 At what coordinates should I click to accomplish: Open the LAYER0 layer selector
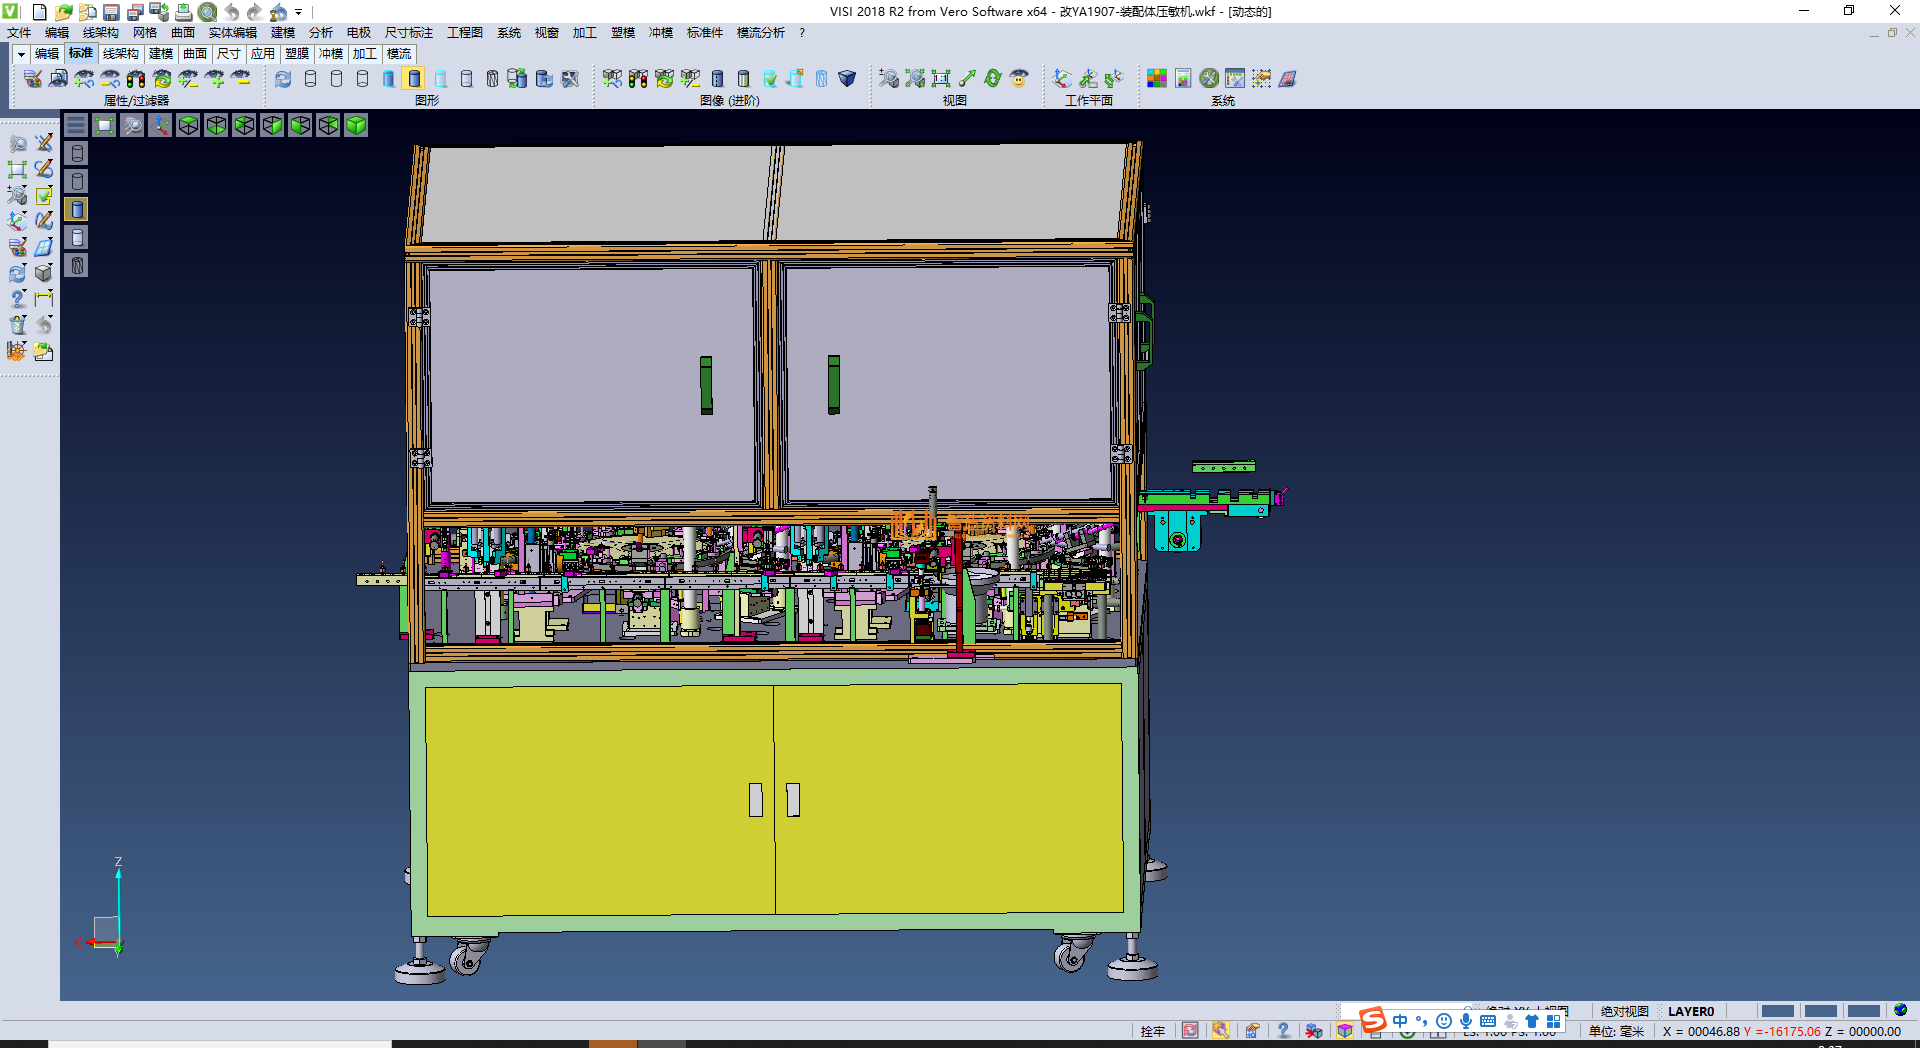pyautogui.click(x=1690, y=1011)
